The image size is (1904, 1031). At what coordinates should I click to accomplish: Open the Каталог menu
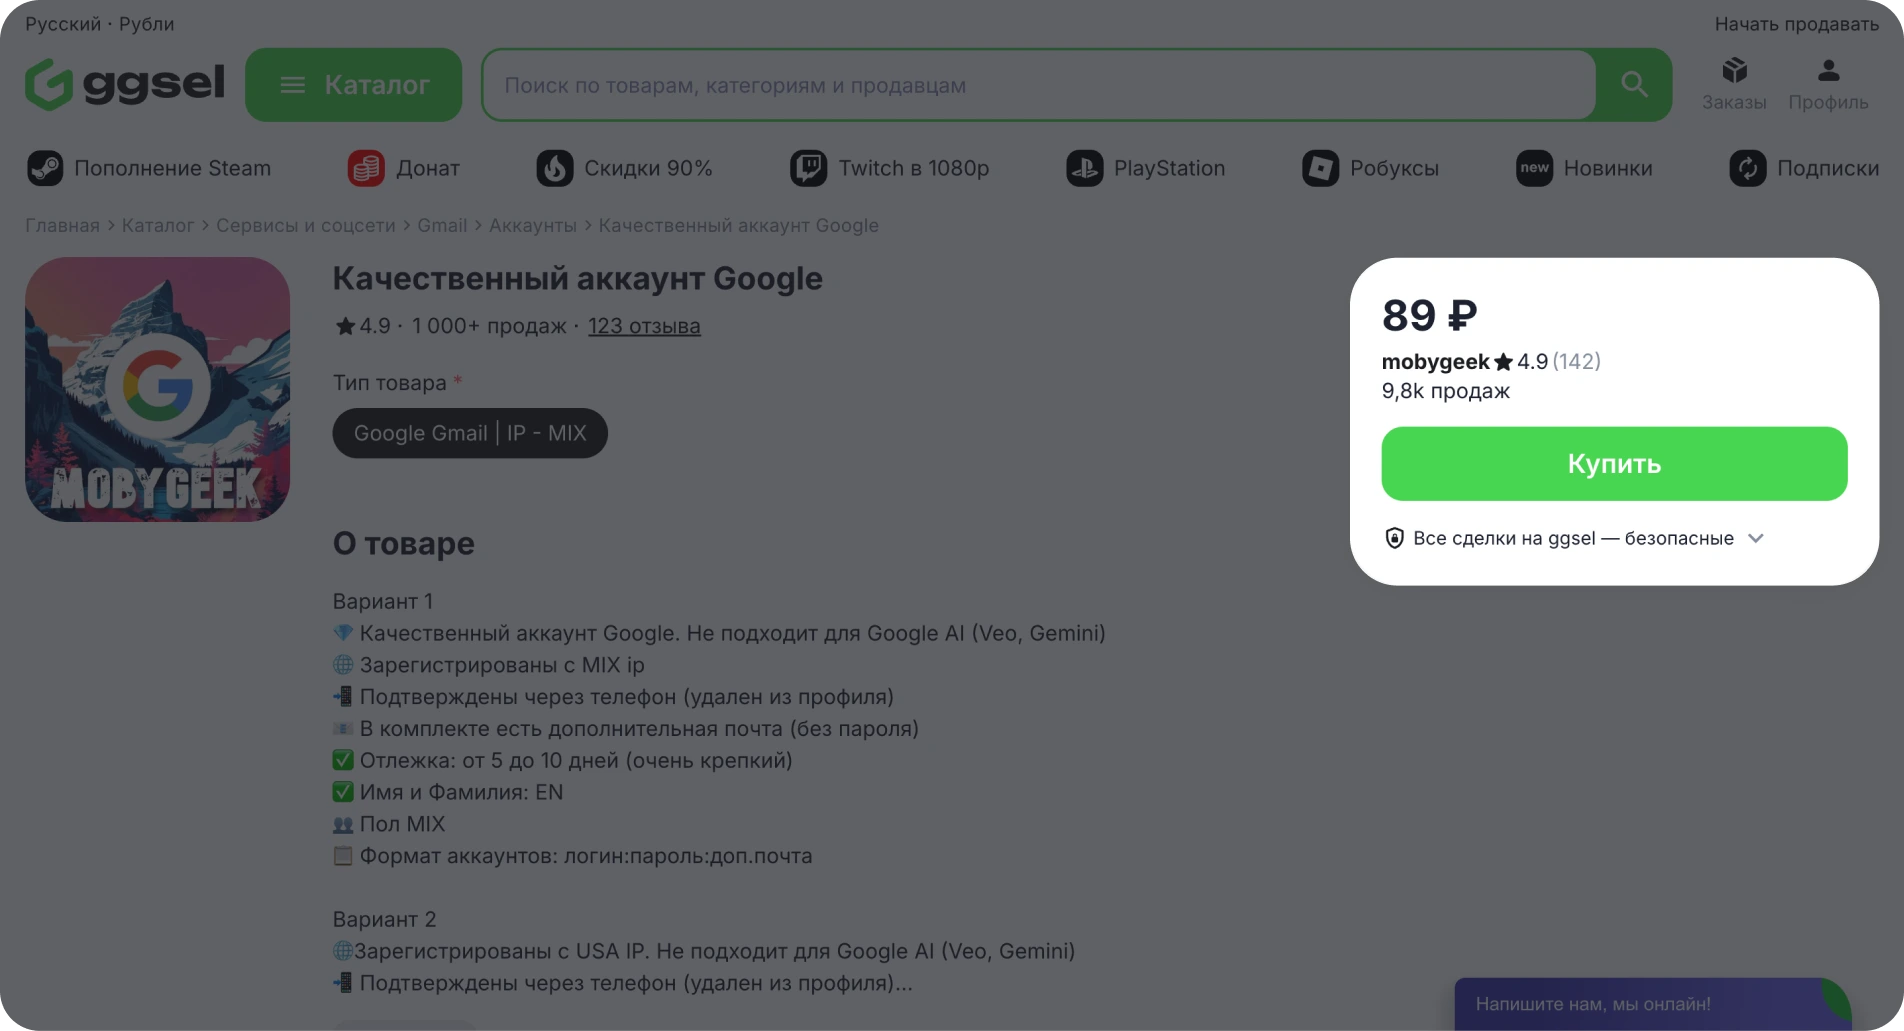(353, 85)
